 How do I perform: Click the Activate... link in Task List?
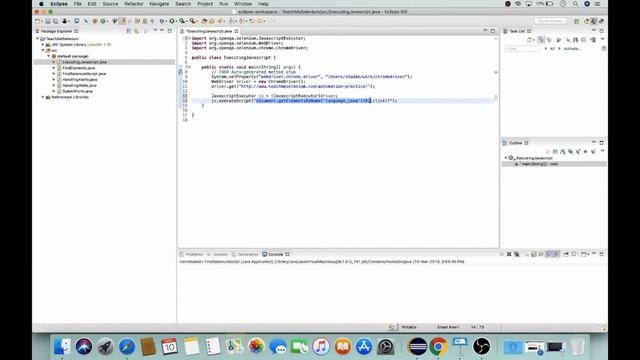(x=572, y=49)
